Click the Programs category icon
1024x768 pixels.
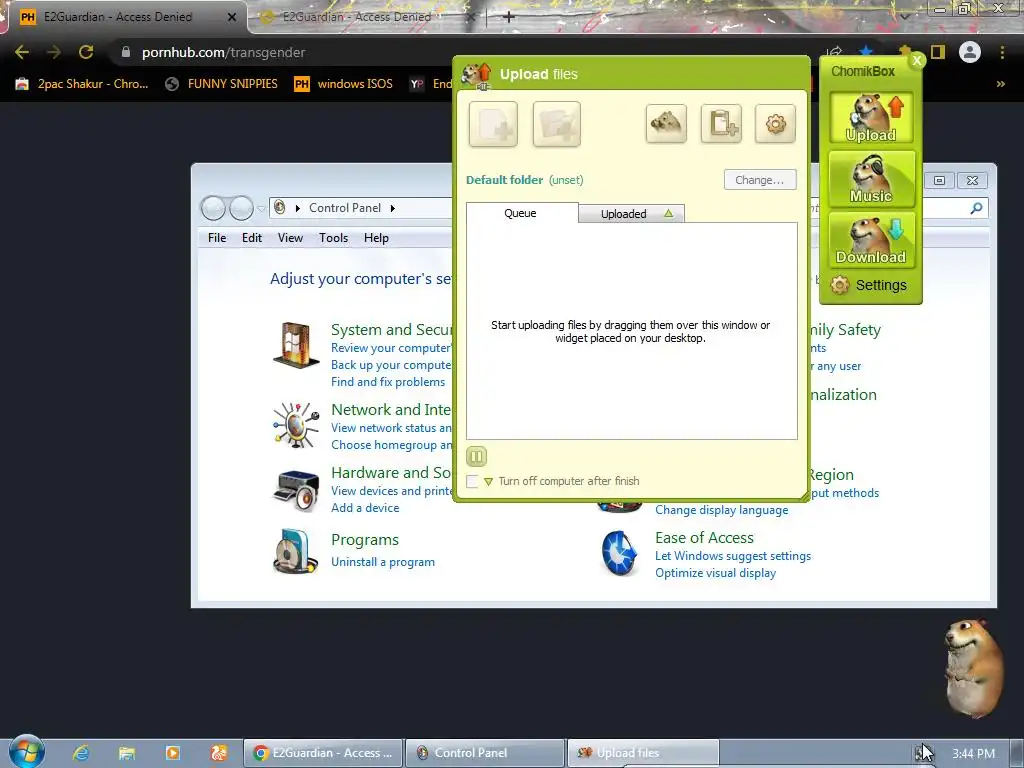click(x=296, y=551)
